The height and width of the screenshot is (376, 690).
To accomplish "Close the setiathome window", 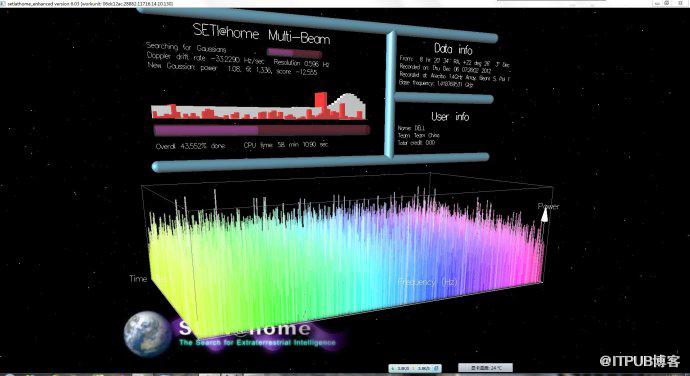I will pyautogui.click(x=681, y=3).
